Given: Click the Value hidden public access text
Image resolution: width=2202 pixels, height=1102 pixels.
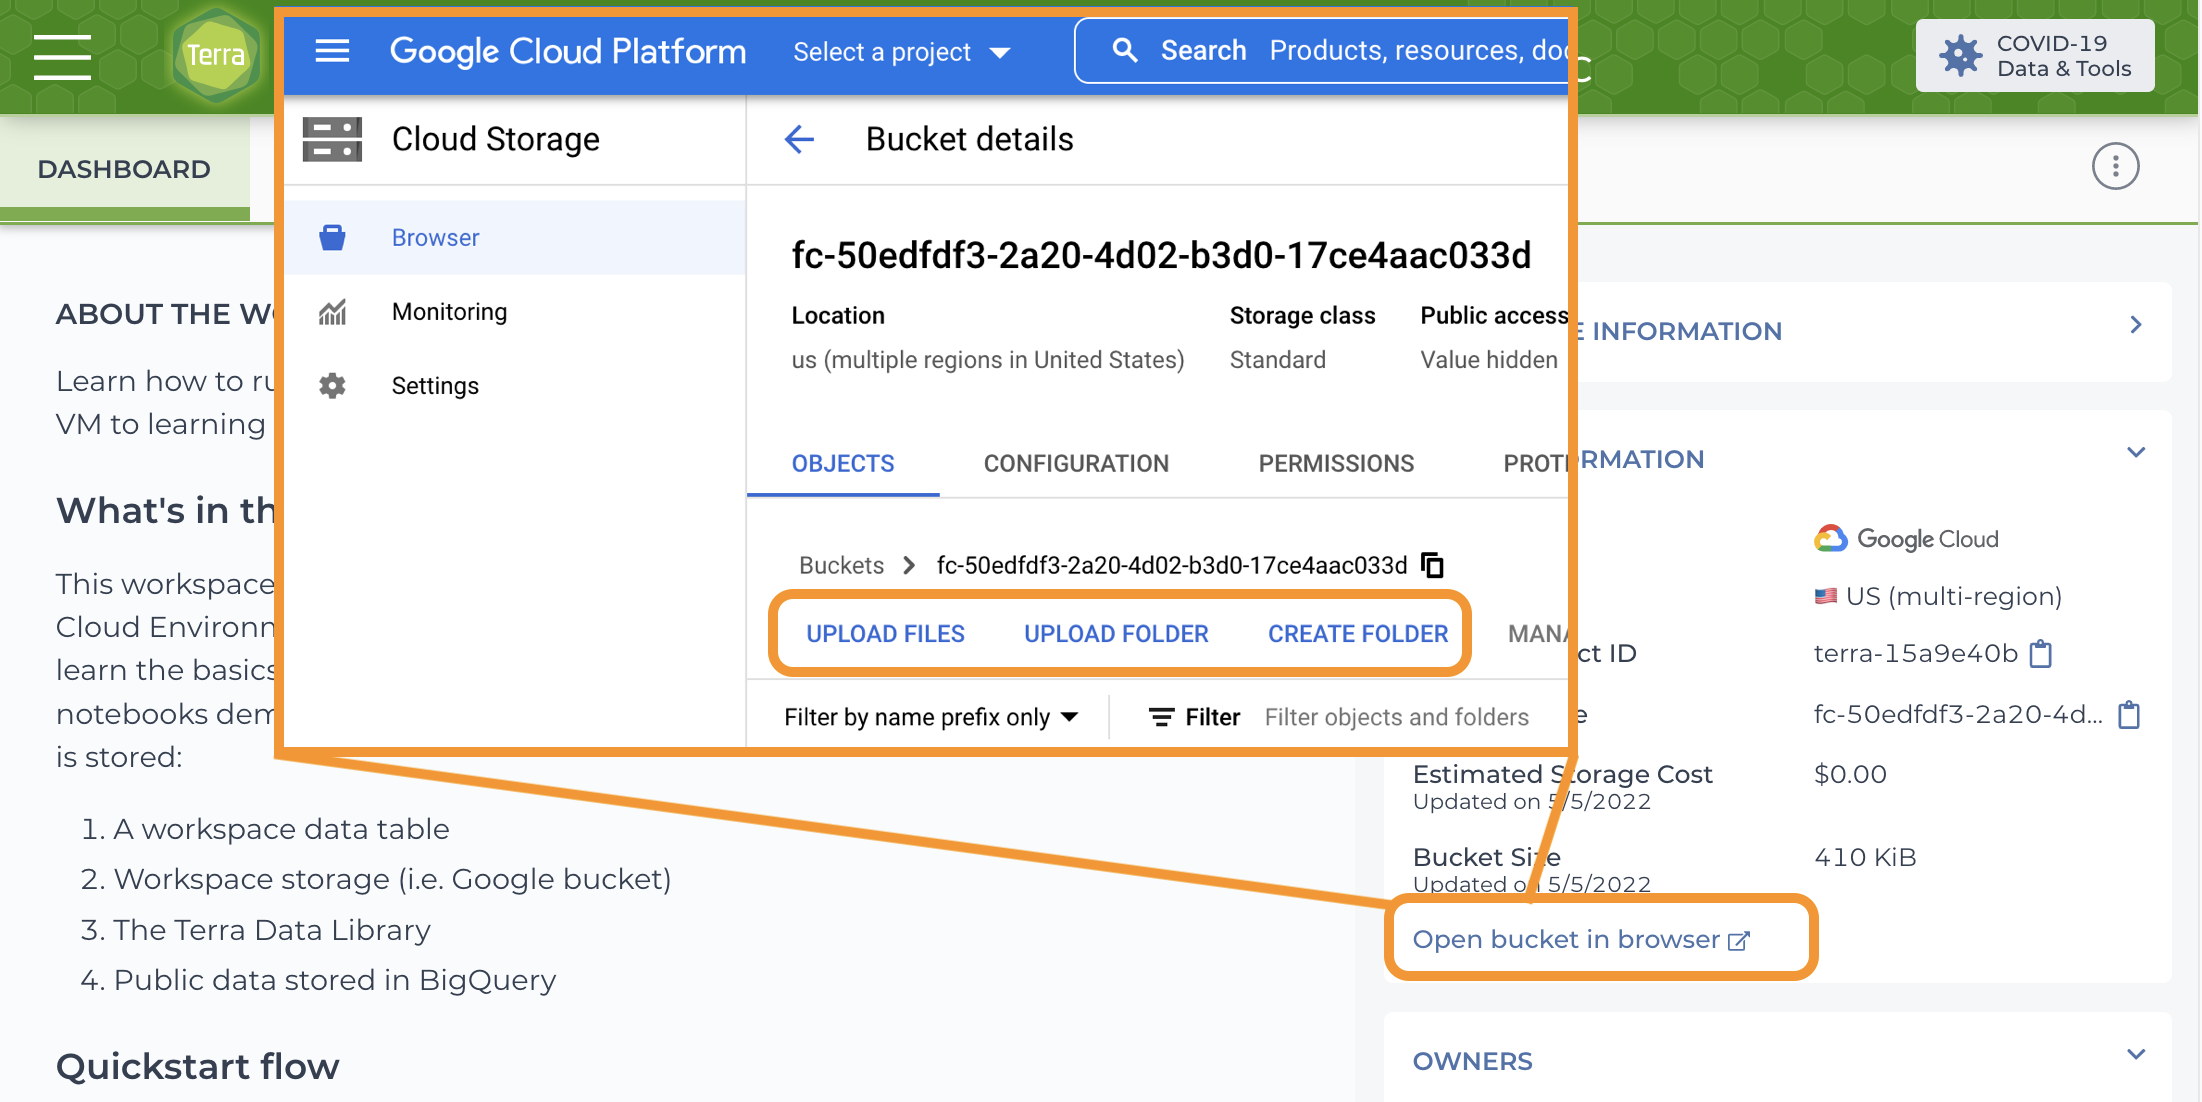Looking at the screenshot, I should pos(1489,360).
